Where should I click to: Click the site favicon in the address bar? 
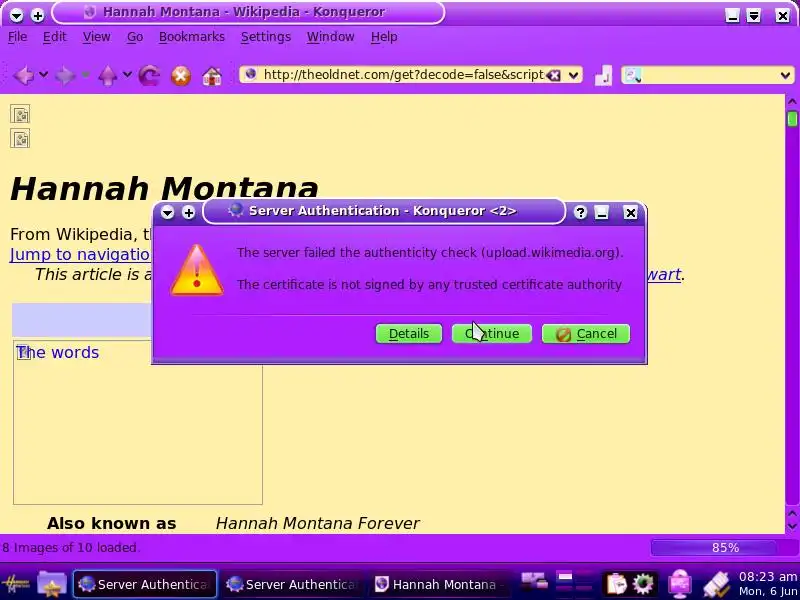coord(251,74)
